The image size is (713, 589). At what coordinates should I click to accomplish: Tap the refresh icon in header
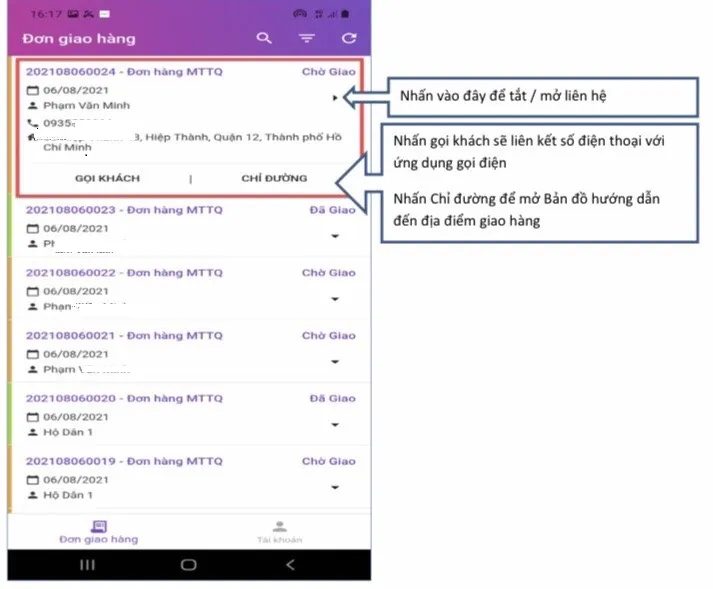349,38
